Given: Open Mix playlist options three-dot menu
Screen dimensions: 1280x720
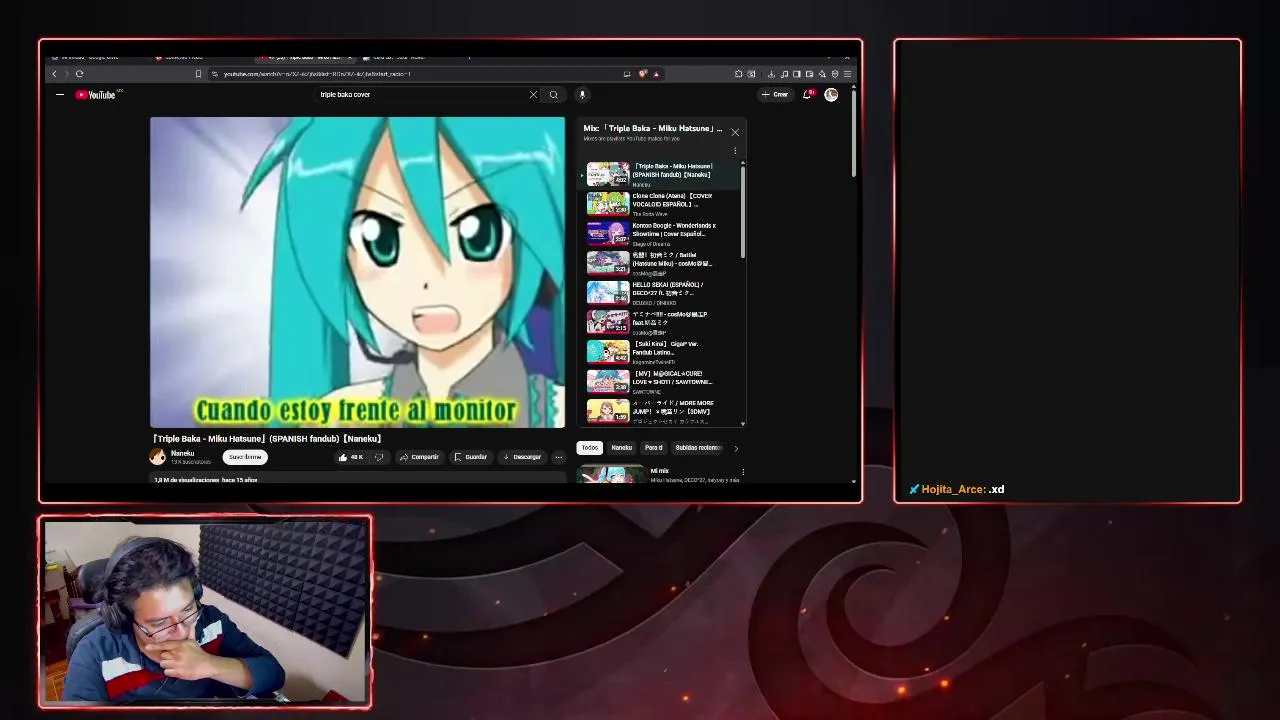Looking at the screenshot, I should tap(735, 151).
